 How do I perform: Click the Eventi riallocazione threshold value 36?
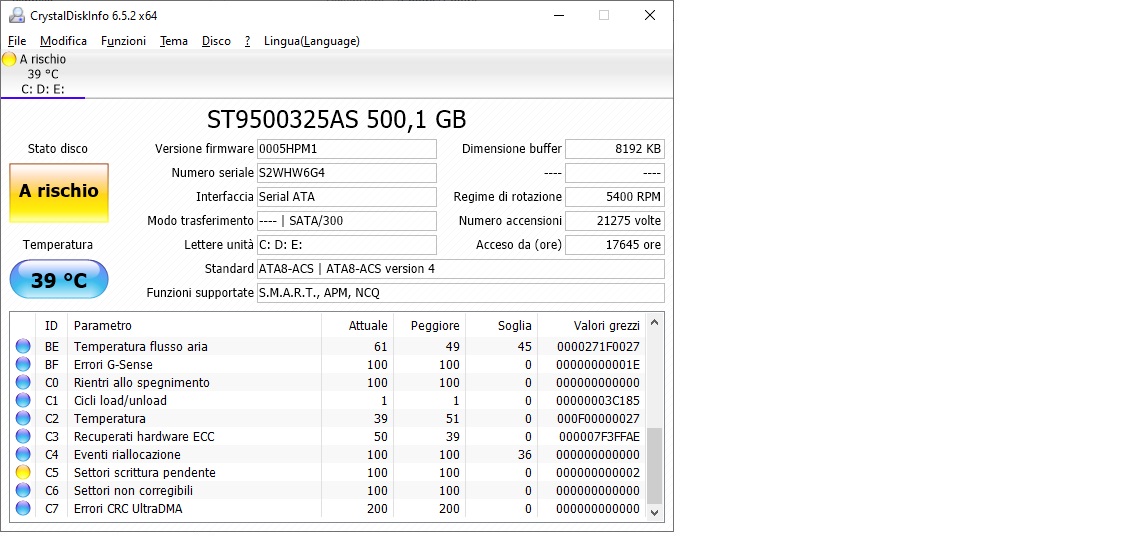[x=524, y=454]
